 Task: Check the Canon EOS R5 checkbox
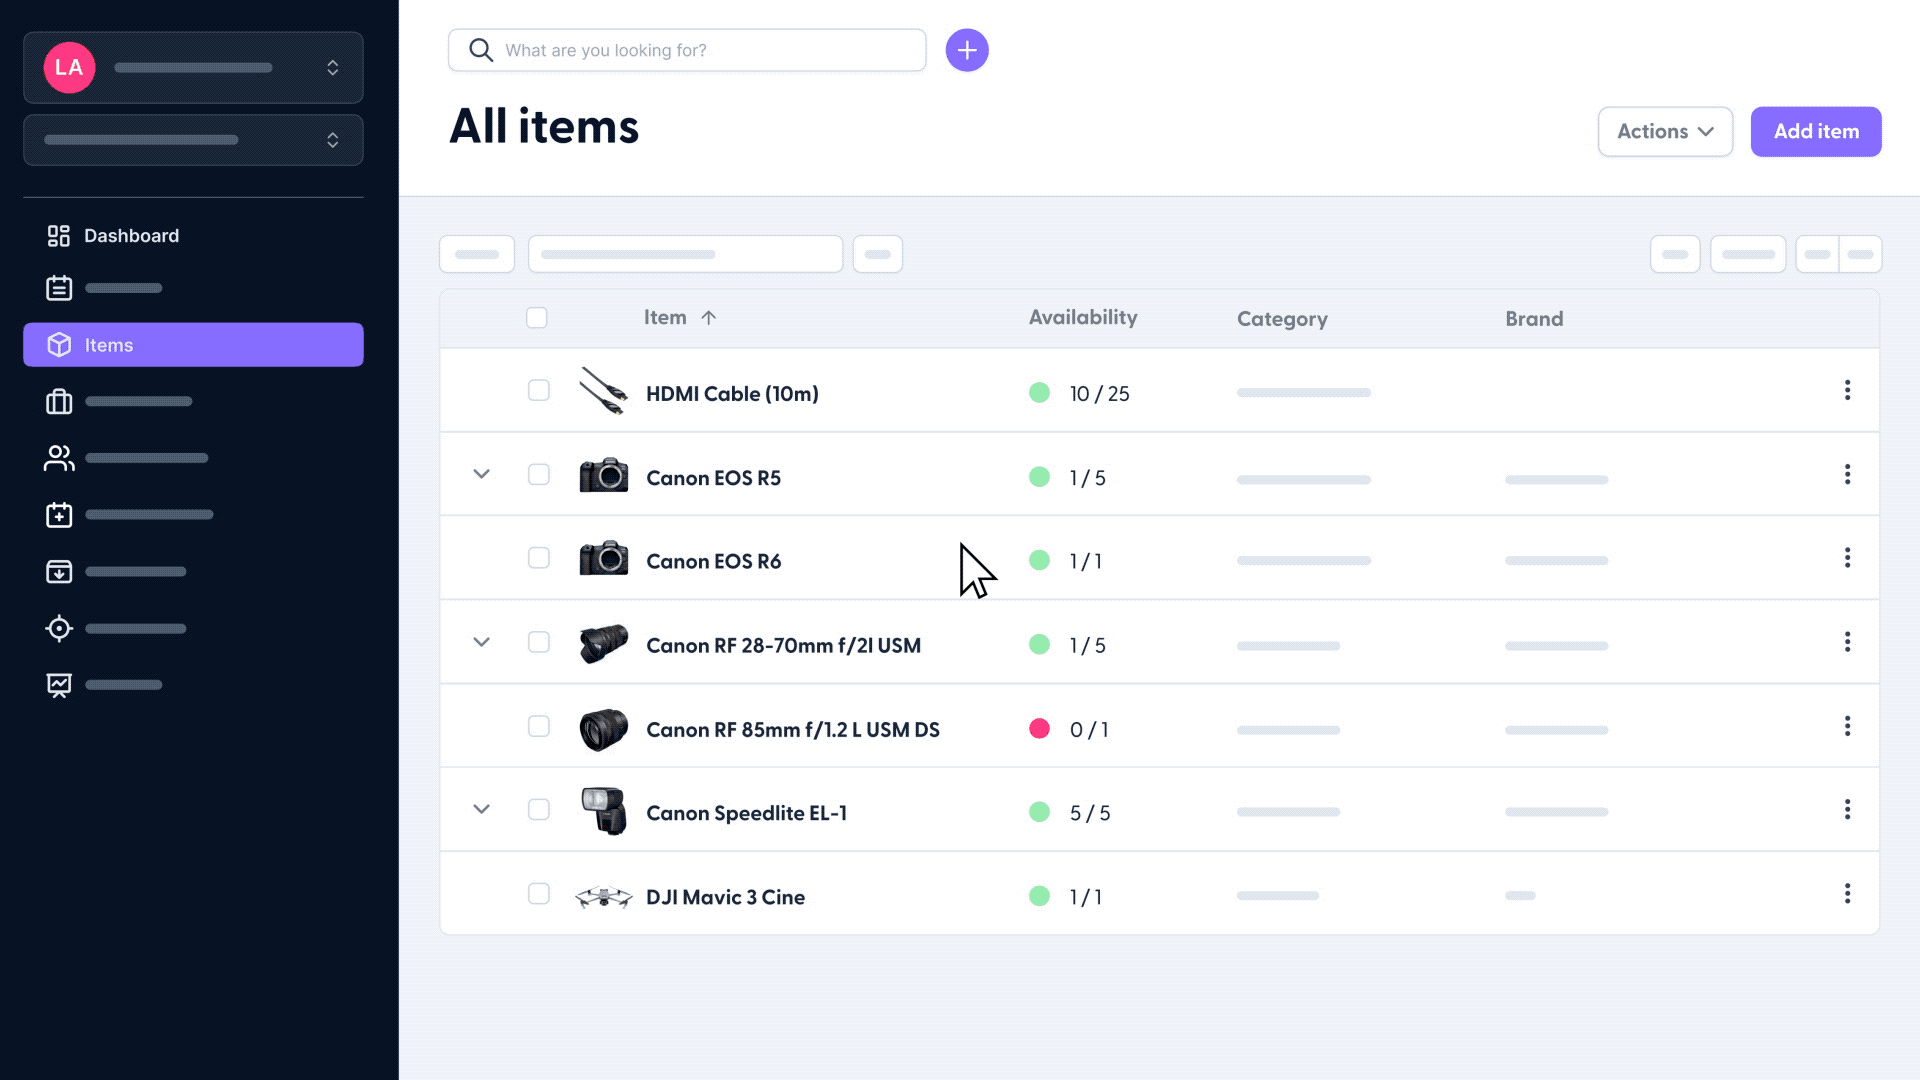[539, 474]
